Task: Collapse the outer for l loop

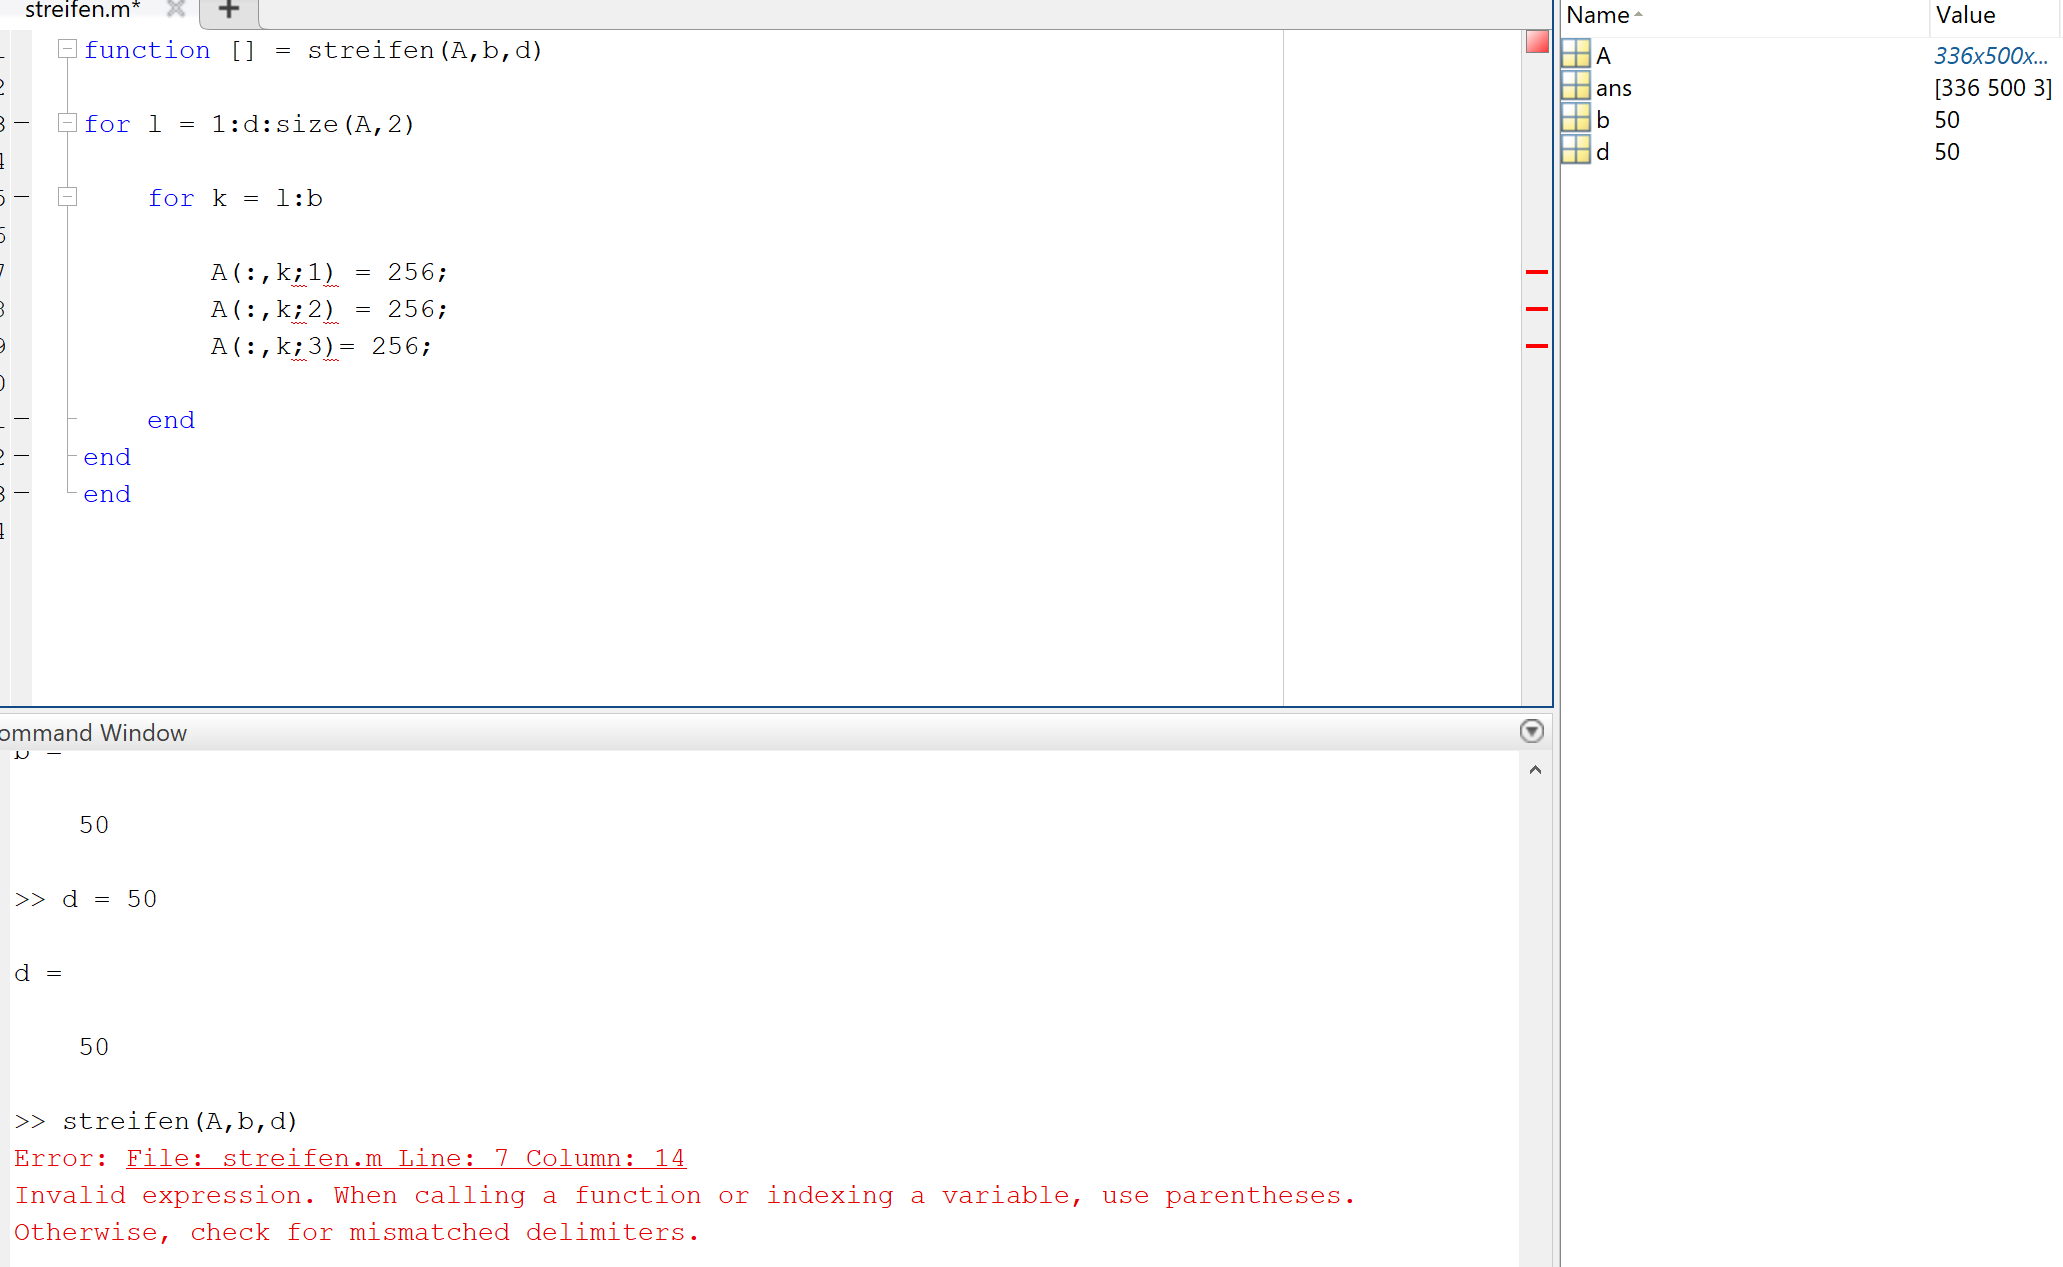Action: [x=67, y=123]
